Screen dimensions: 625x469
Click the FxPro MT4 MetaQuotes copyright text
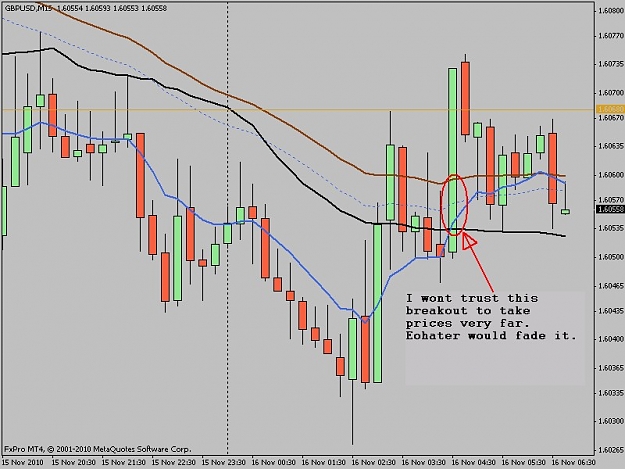[x=98, y=449]
